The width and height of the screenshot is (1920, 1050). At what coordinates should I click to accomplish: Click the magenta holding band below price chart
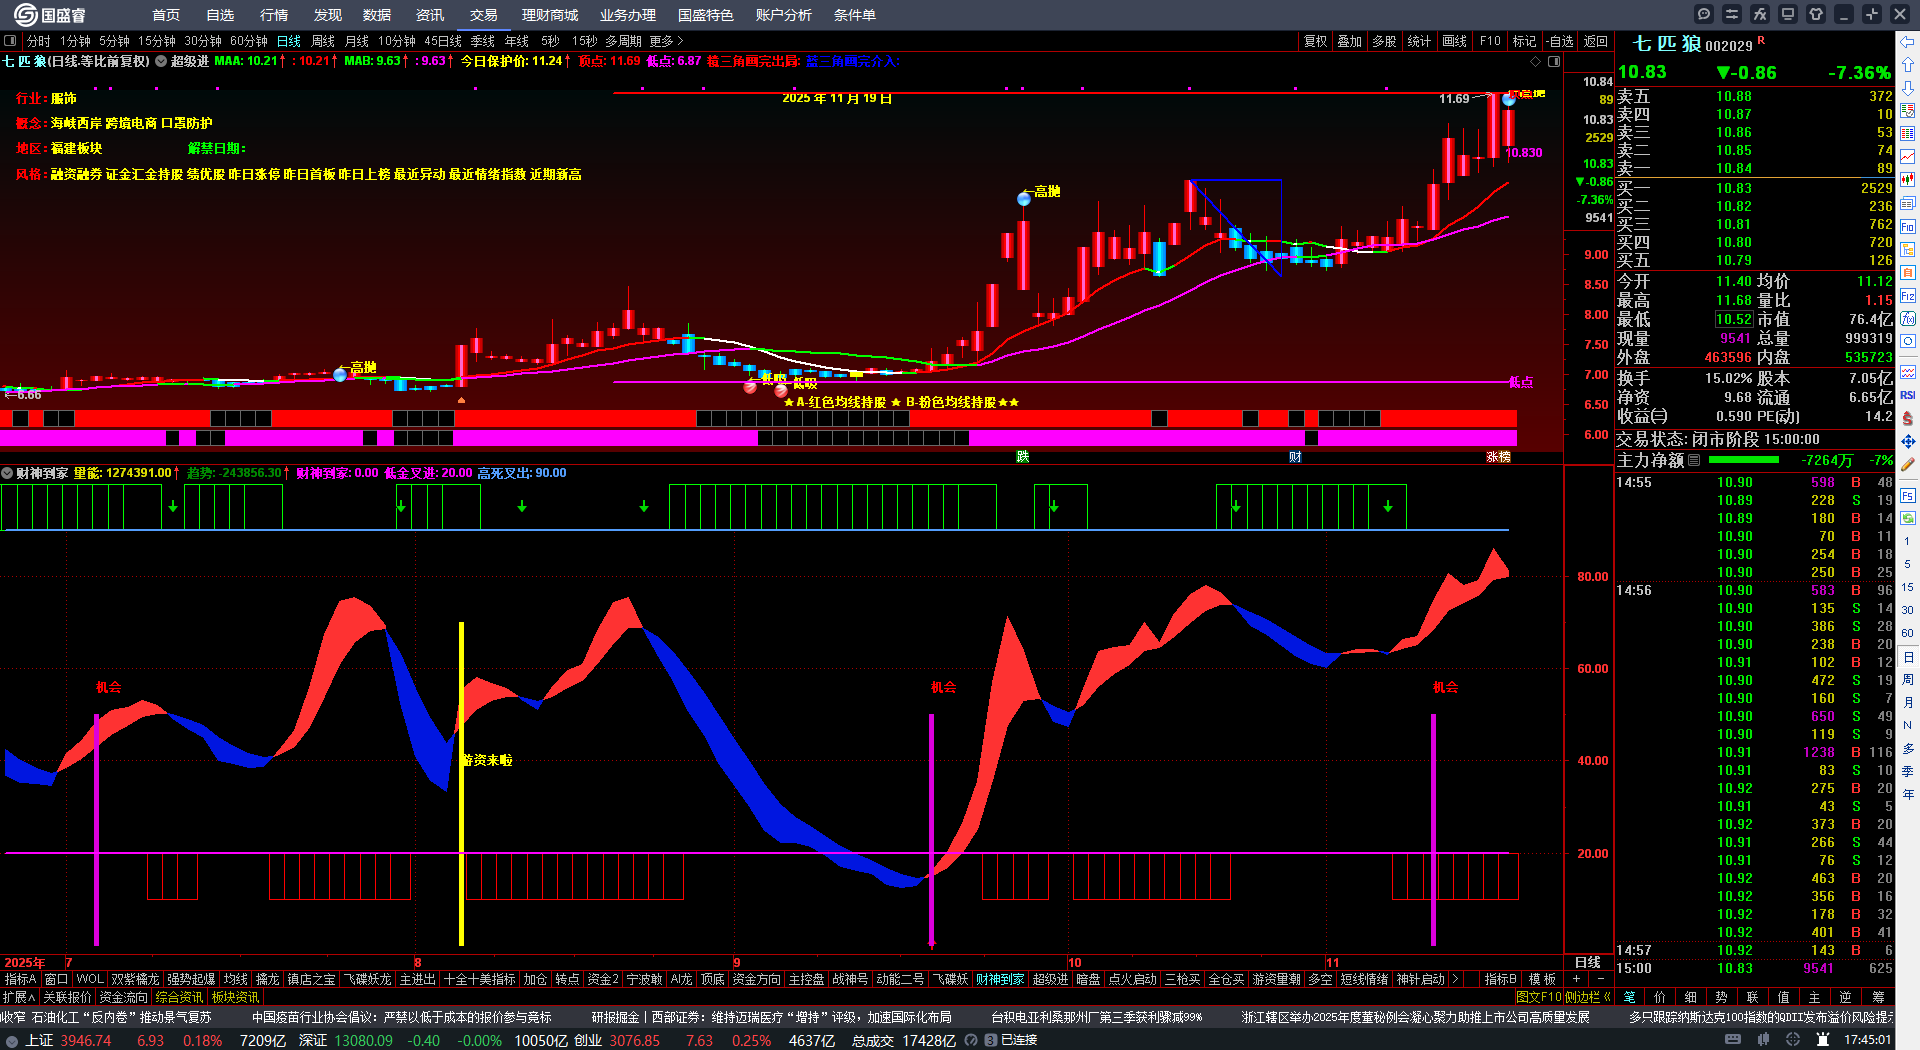tap(758, 438)
